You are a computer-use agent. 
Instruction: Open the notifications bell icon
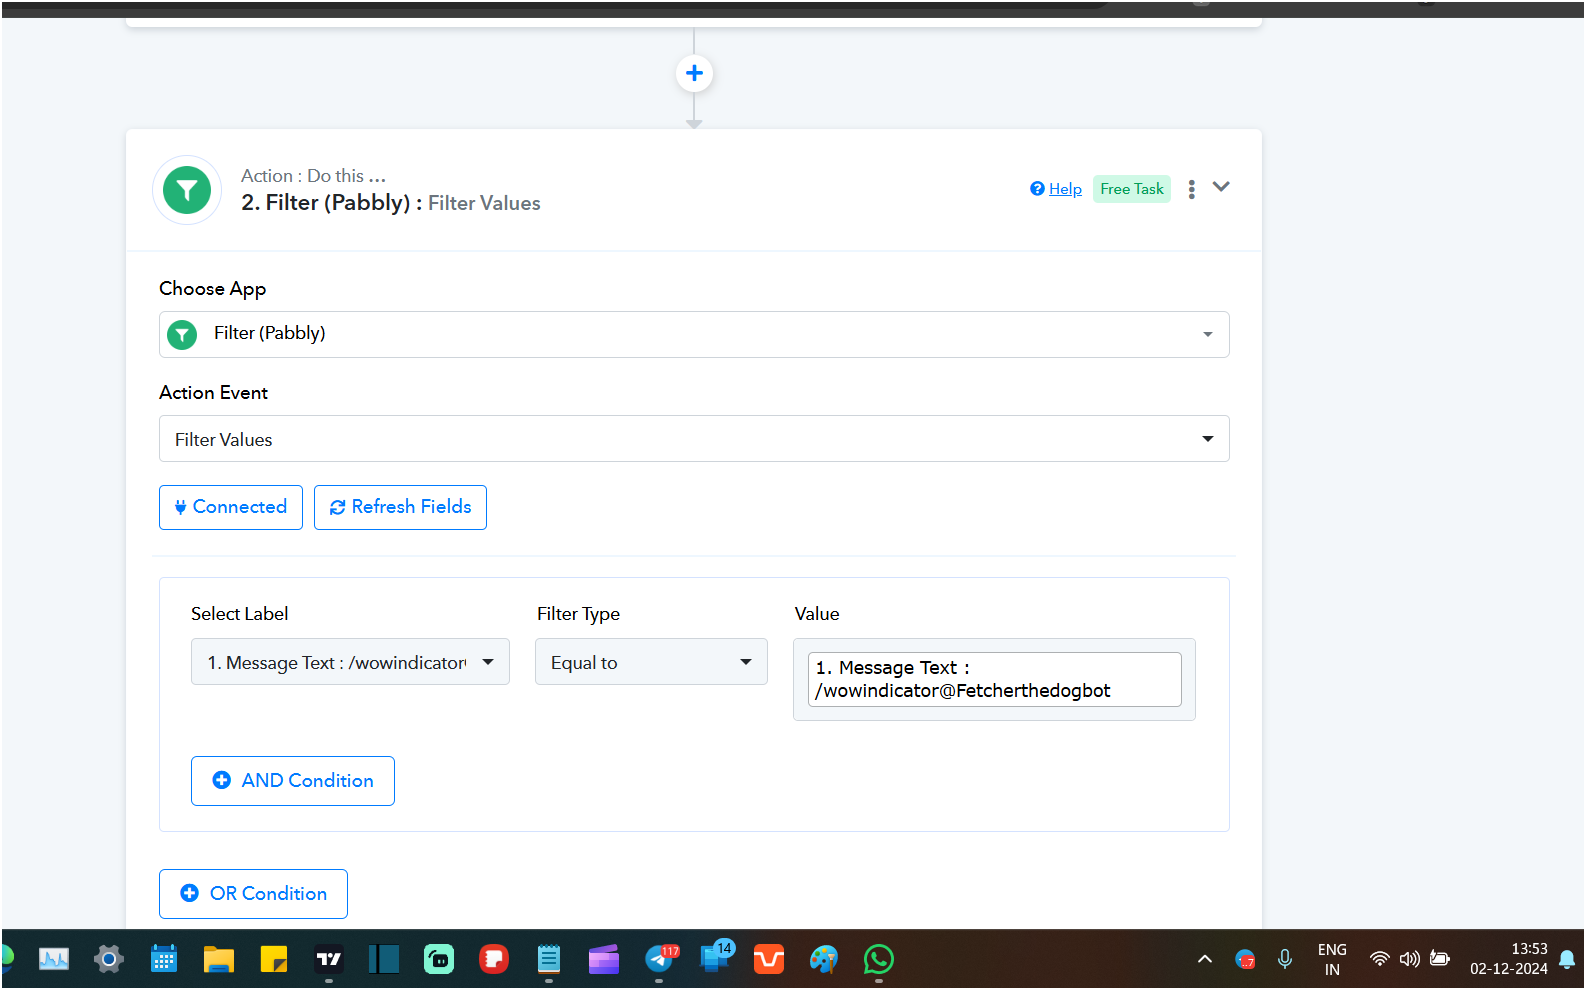(1567, 960)
